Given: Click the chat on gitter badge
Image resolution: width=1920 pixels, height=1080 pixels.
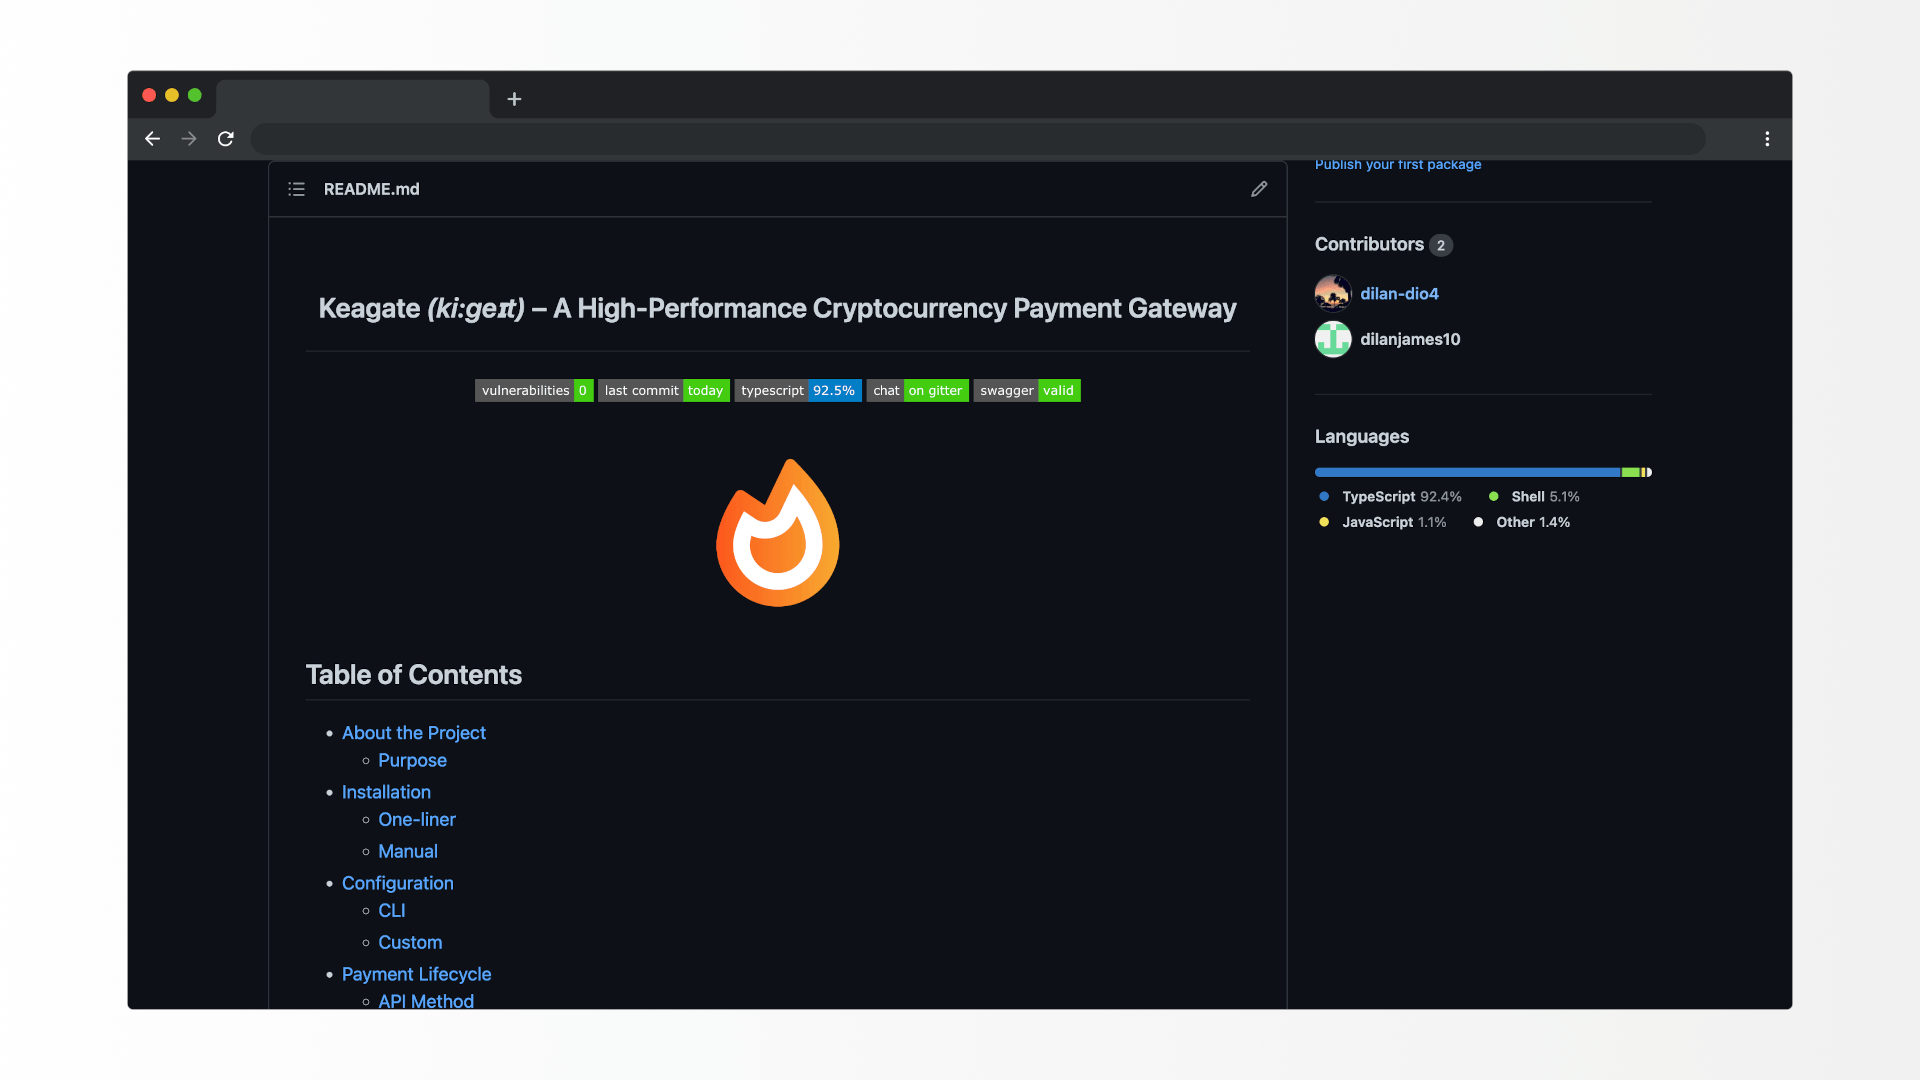Looking at the screenshot, I should 917,391.
